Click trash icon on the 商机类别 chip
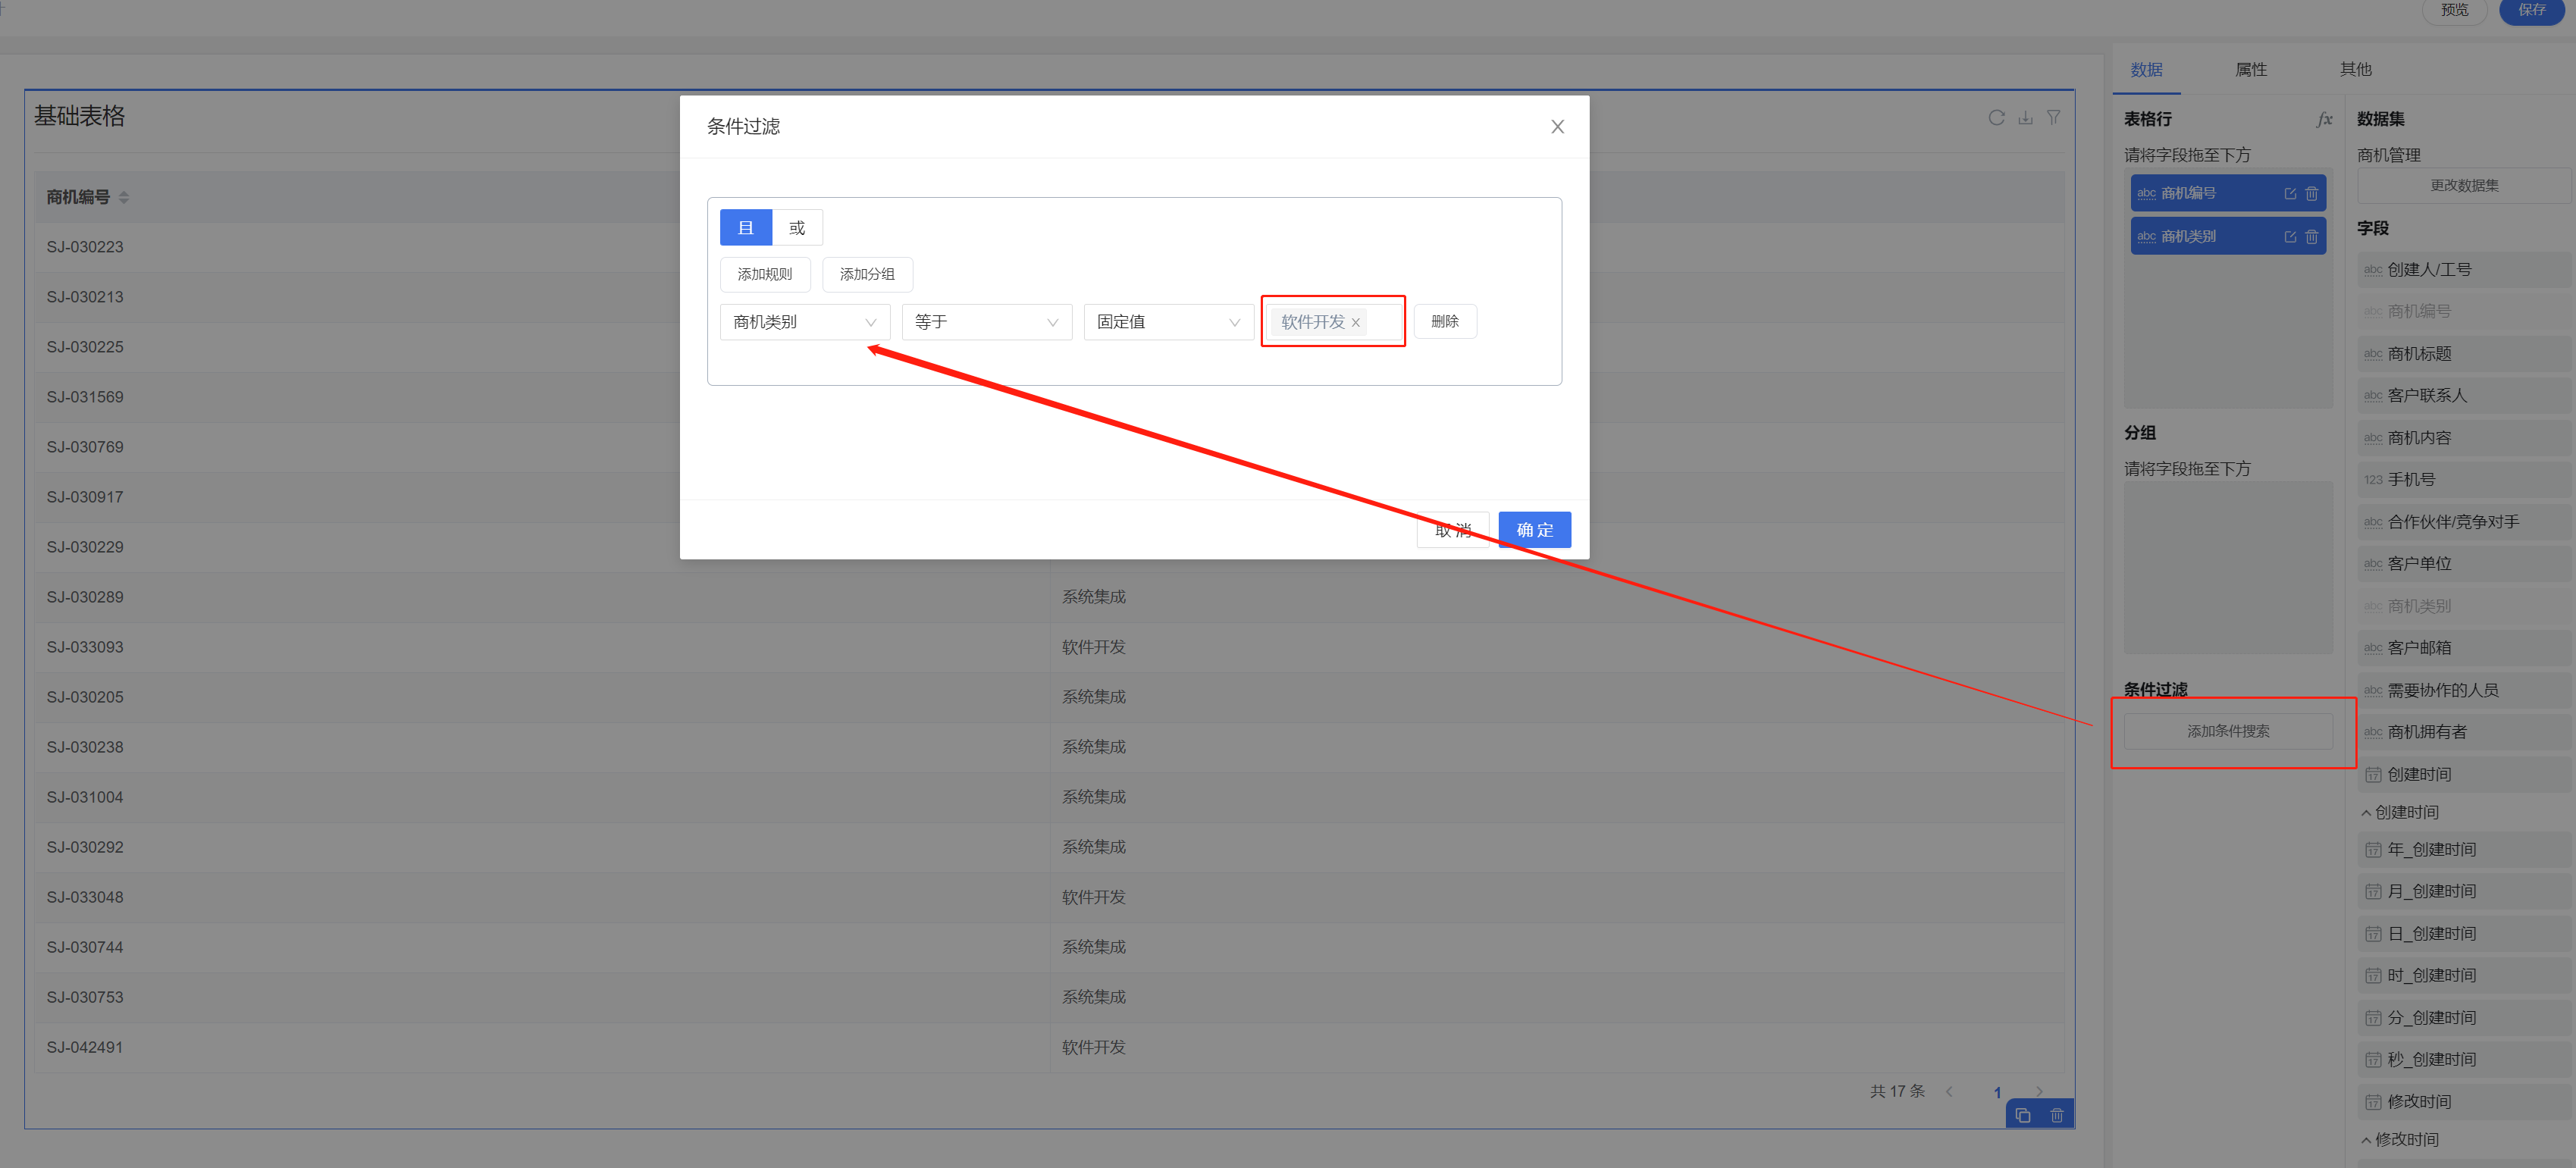The image size is (2576, 1168). pos(2311,237)
